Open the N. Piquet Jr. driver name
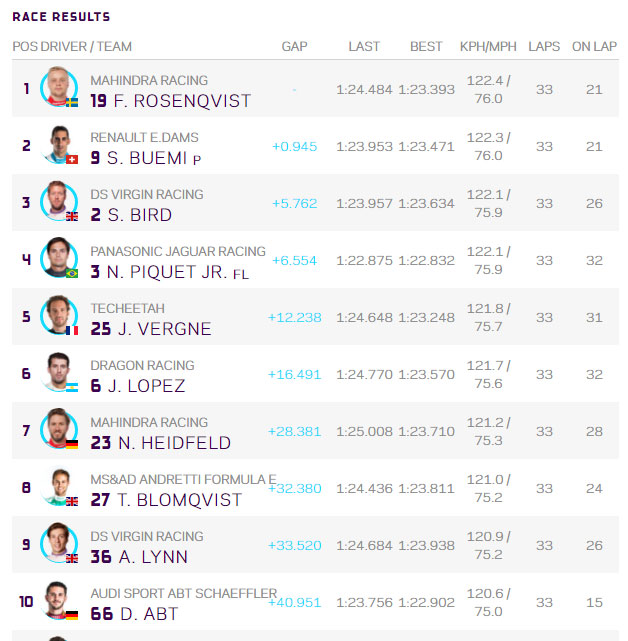 click(167, 272)
